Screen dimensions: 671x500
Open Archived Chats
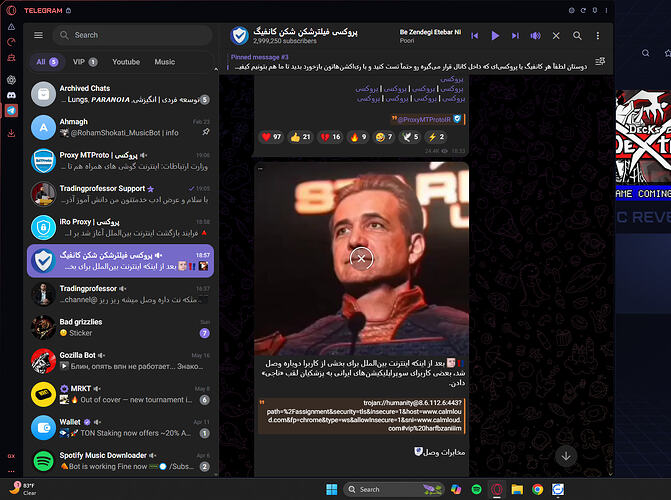121,94
